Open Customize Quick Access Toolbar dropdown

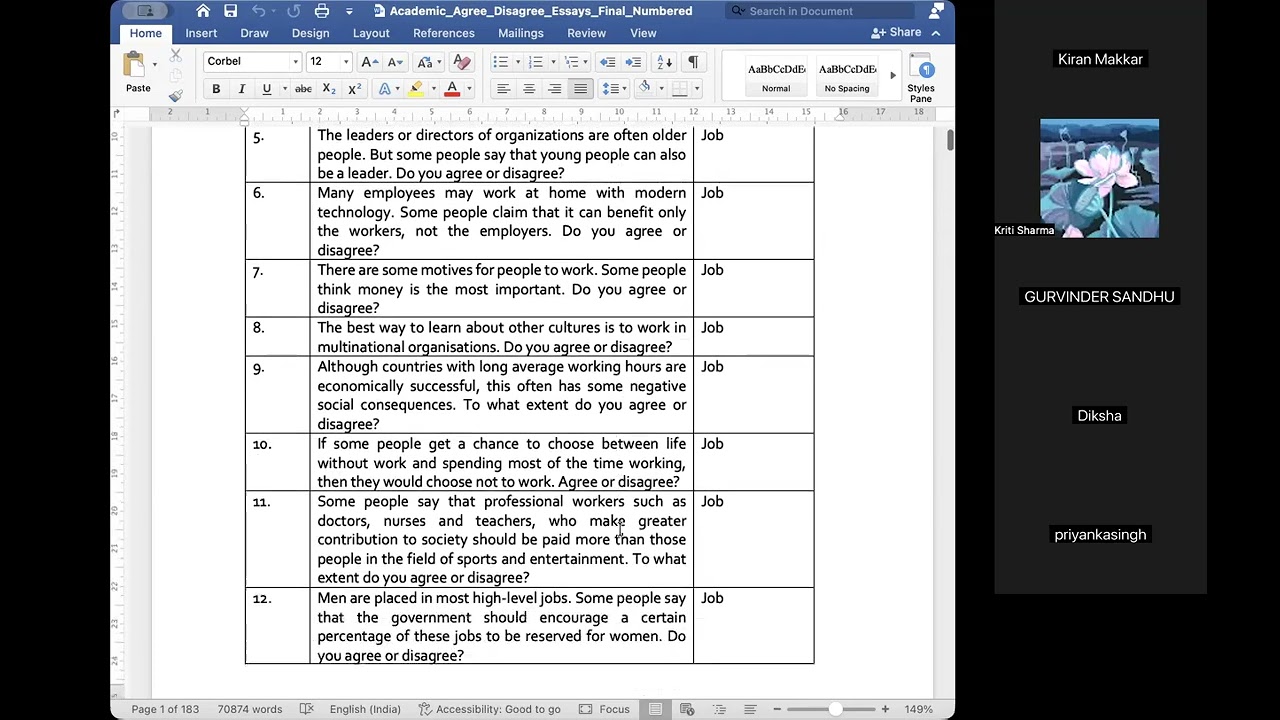pyautogui.click(x=349, y=11)
